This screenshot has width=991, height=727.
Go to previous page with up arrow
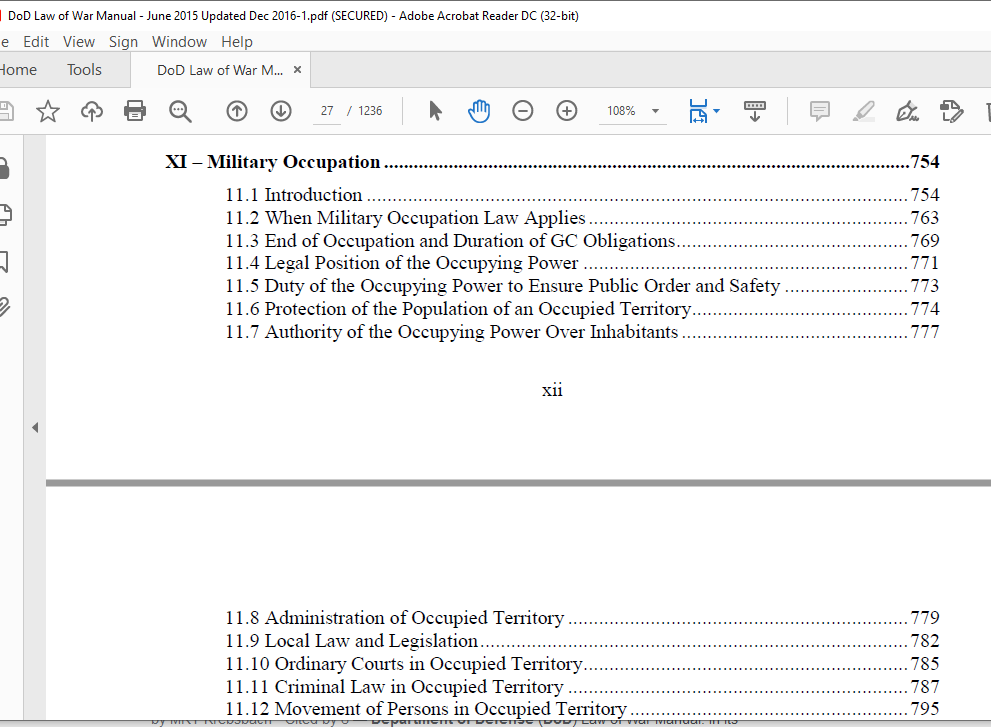[237, 111]
